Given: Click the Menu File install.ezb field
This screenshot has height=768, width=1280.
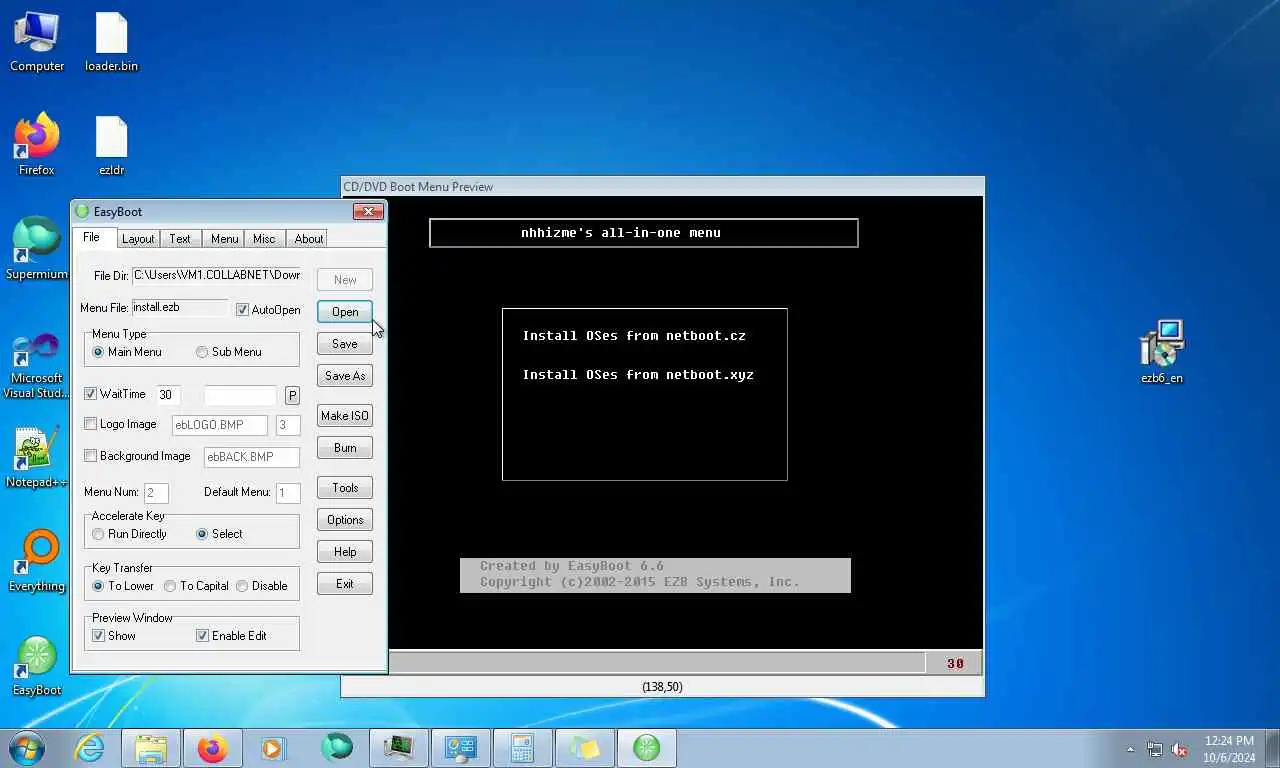Looking at the screenshot, I should tap(180, 307).
